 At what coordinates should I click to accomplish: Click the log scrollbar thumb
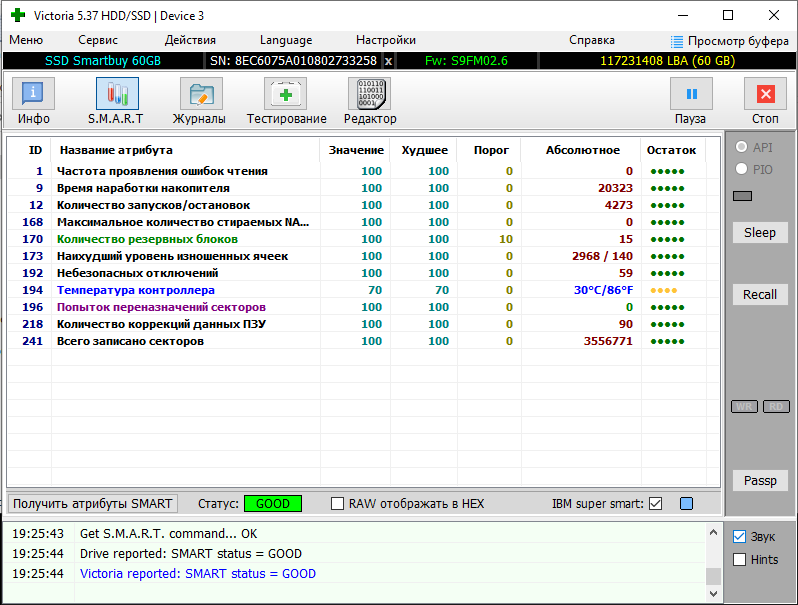click(713, 576)
